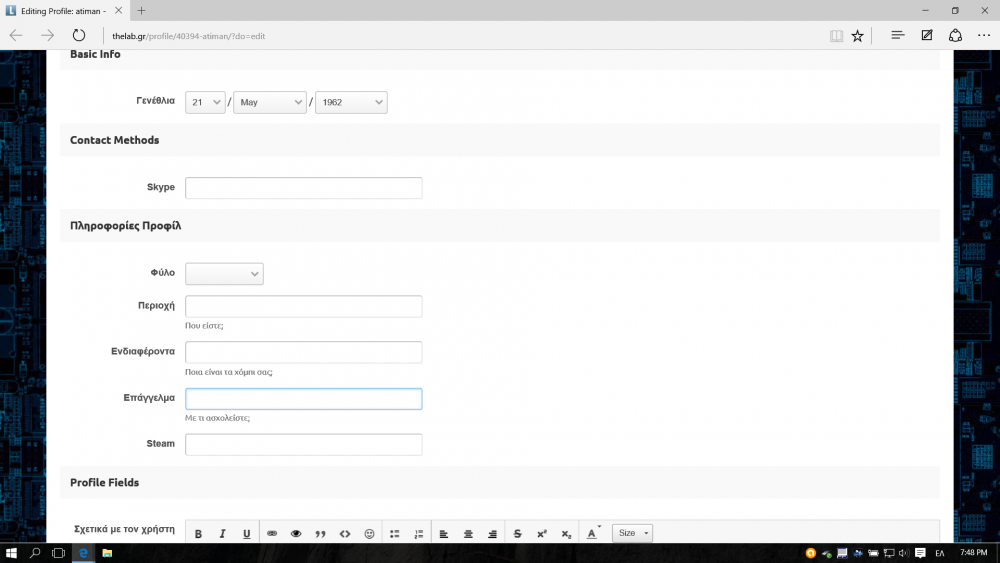Open File Explorer from taskbar

[107, 553]
